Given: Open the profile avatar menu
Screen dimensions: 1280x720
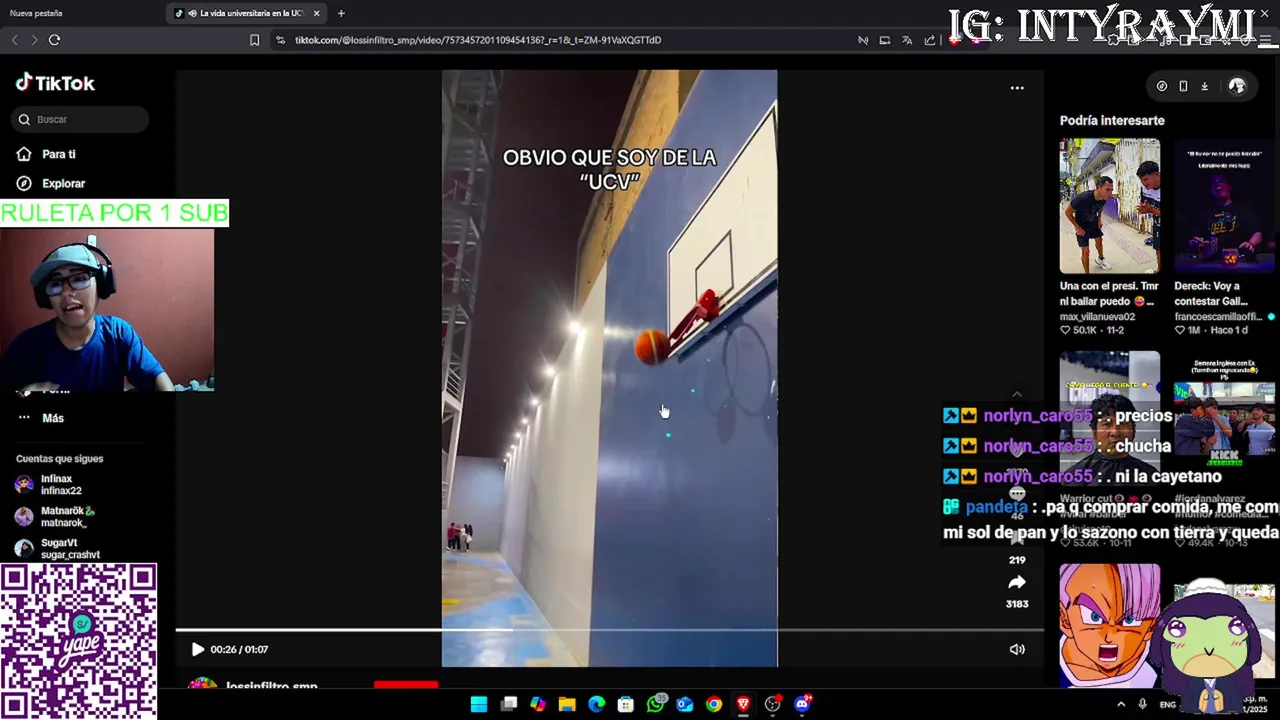Looking at the screenshot, I should click(1237, 86).
